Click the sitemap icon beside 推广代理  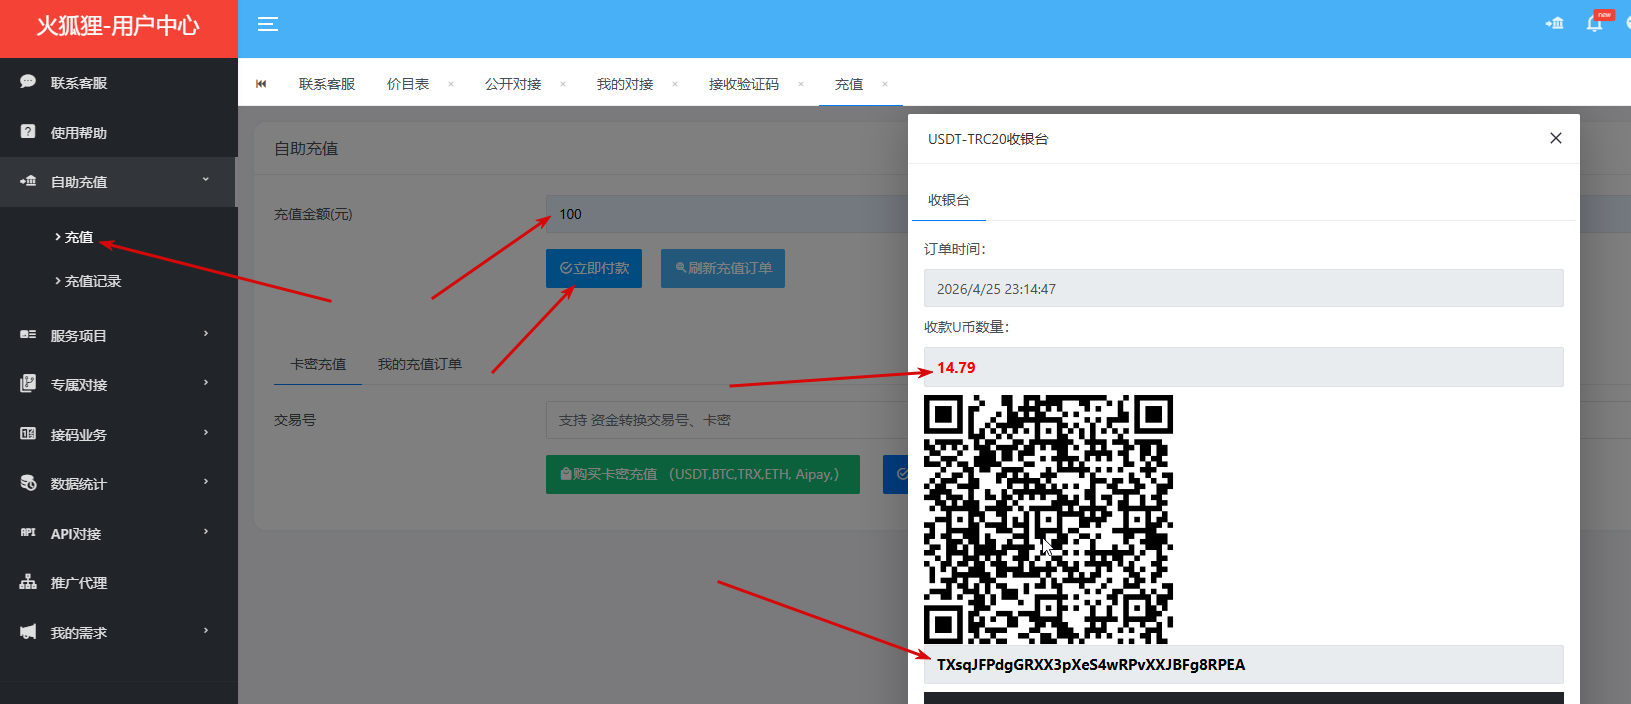pos(28,582)
